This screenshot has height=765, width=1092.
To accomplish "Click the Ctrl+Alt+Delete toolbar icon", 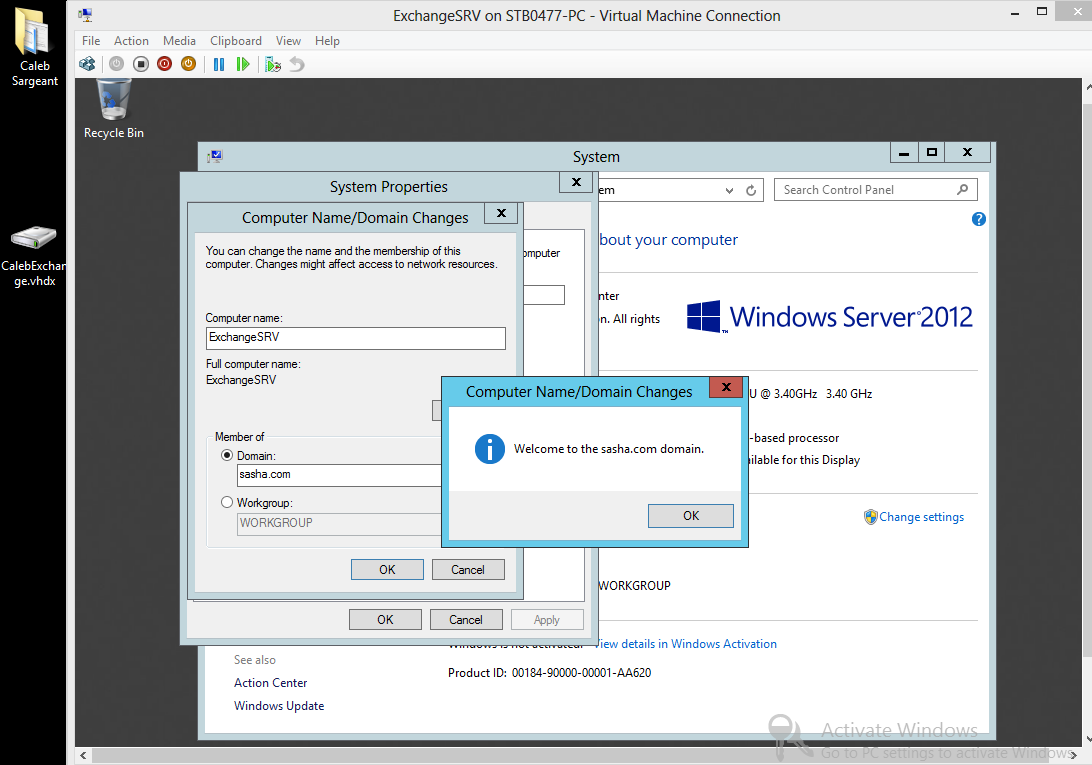I will (x=87, y=64).
